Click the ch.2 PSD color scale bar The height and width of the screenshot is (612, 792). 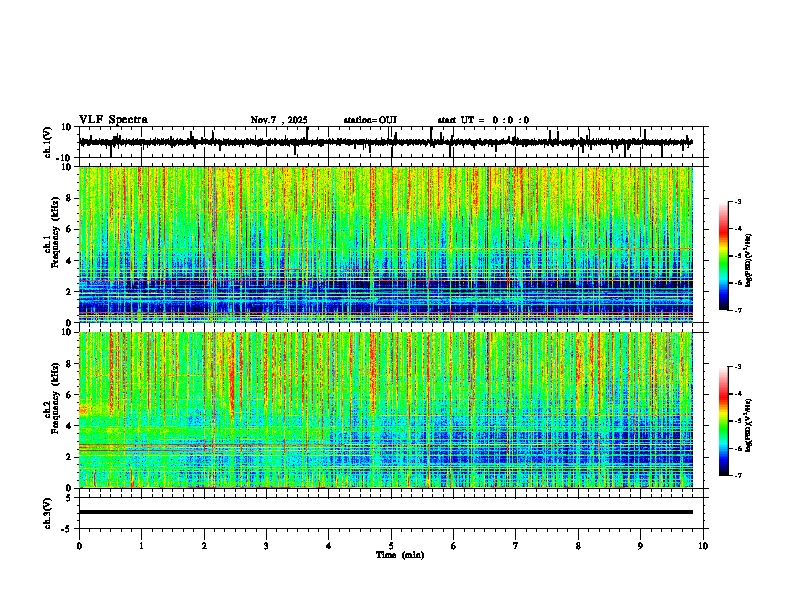click(724, 421)
